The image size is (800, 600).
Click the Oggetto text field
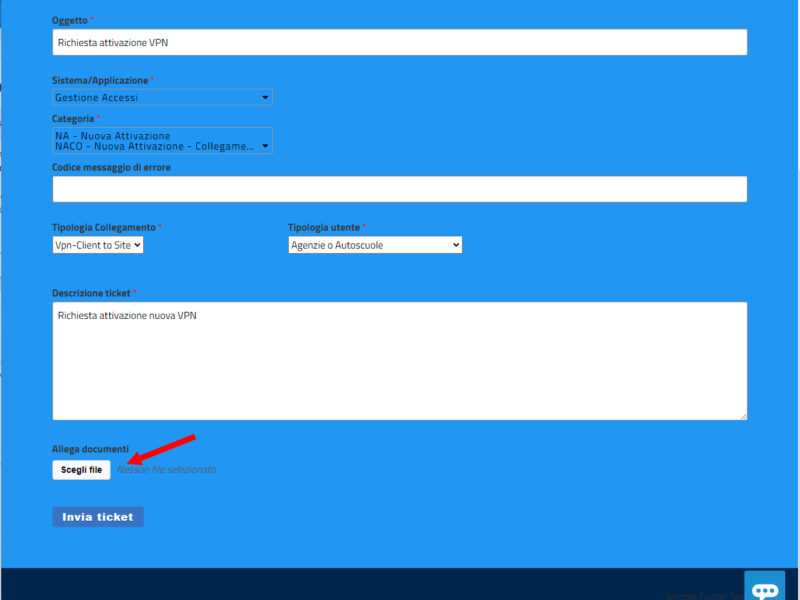pos(399,42)
